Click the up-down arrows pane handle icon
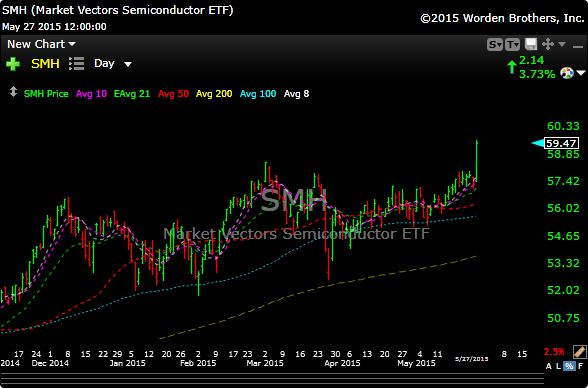 tap(13, 92)
